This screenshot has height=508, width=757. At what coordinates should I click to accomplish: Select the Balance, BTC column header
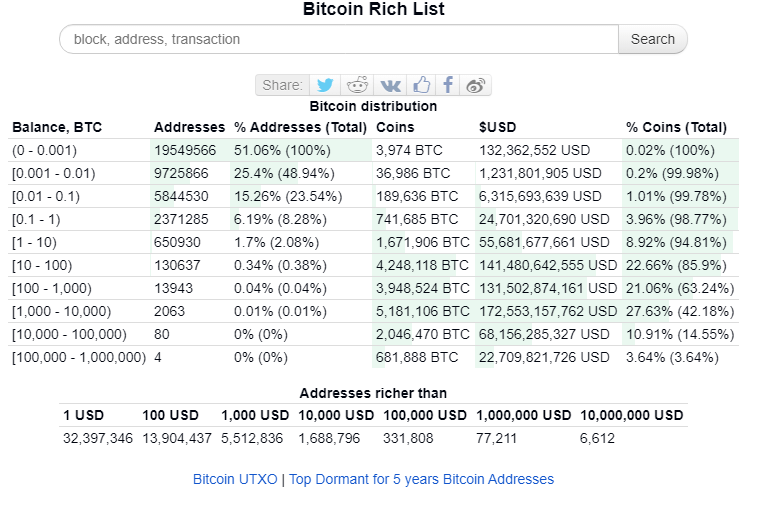tap(57, 127)
